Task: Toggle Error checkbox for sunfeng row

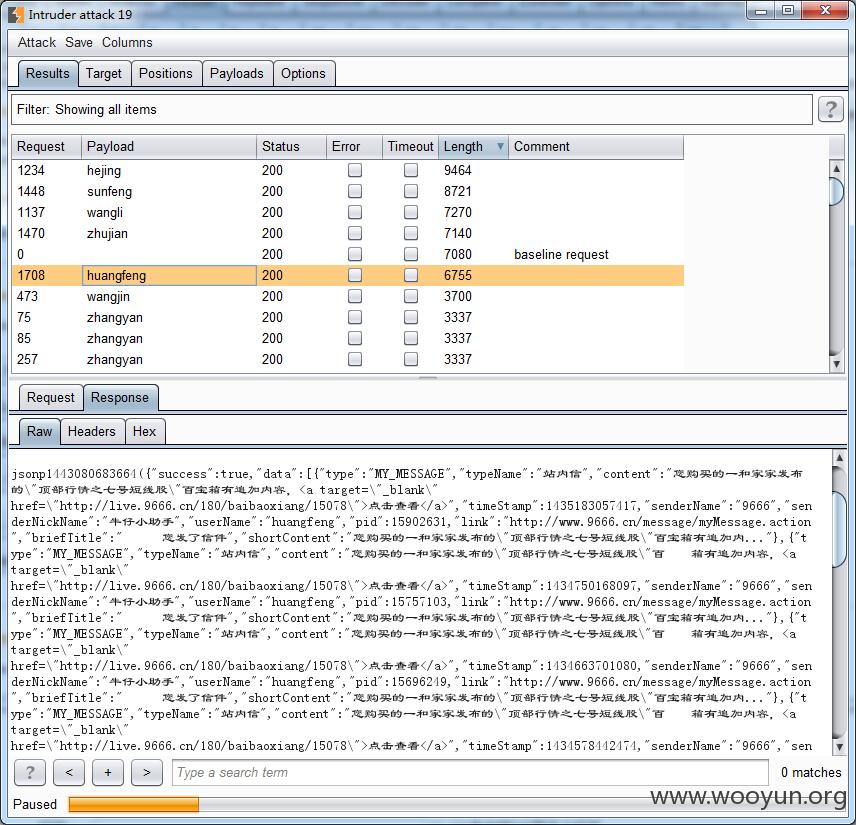Action: (x=355, y=191)
